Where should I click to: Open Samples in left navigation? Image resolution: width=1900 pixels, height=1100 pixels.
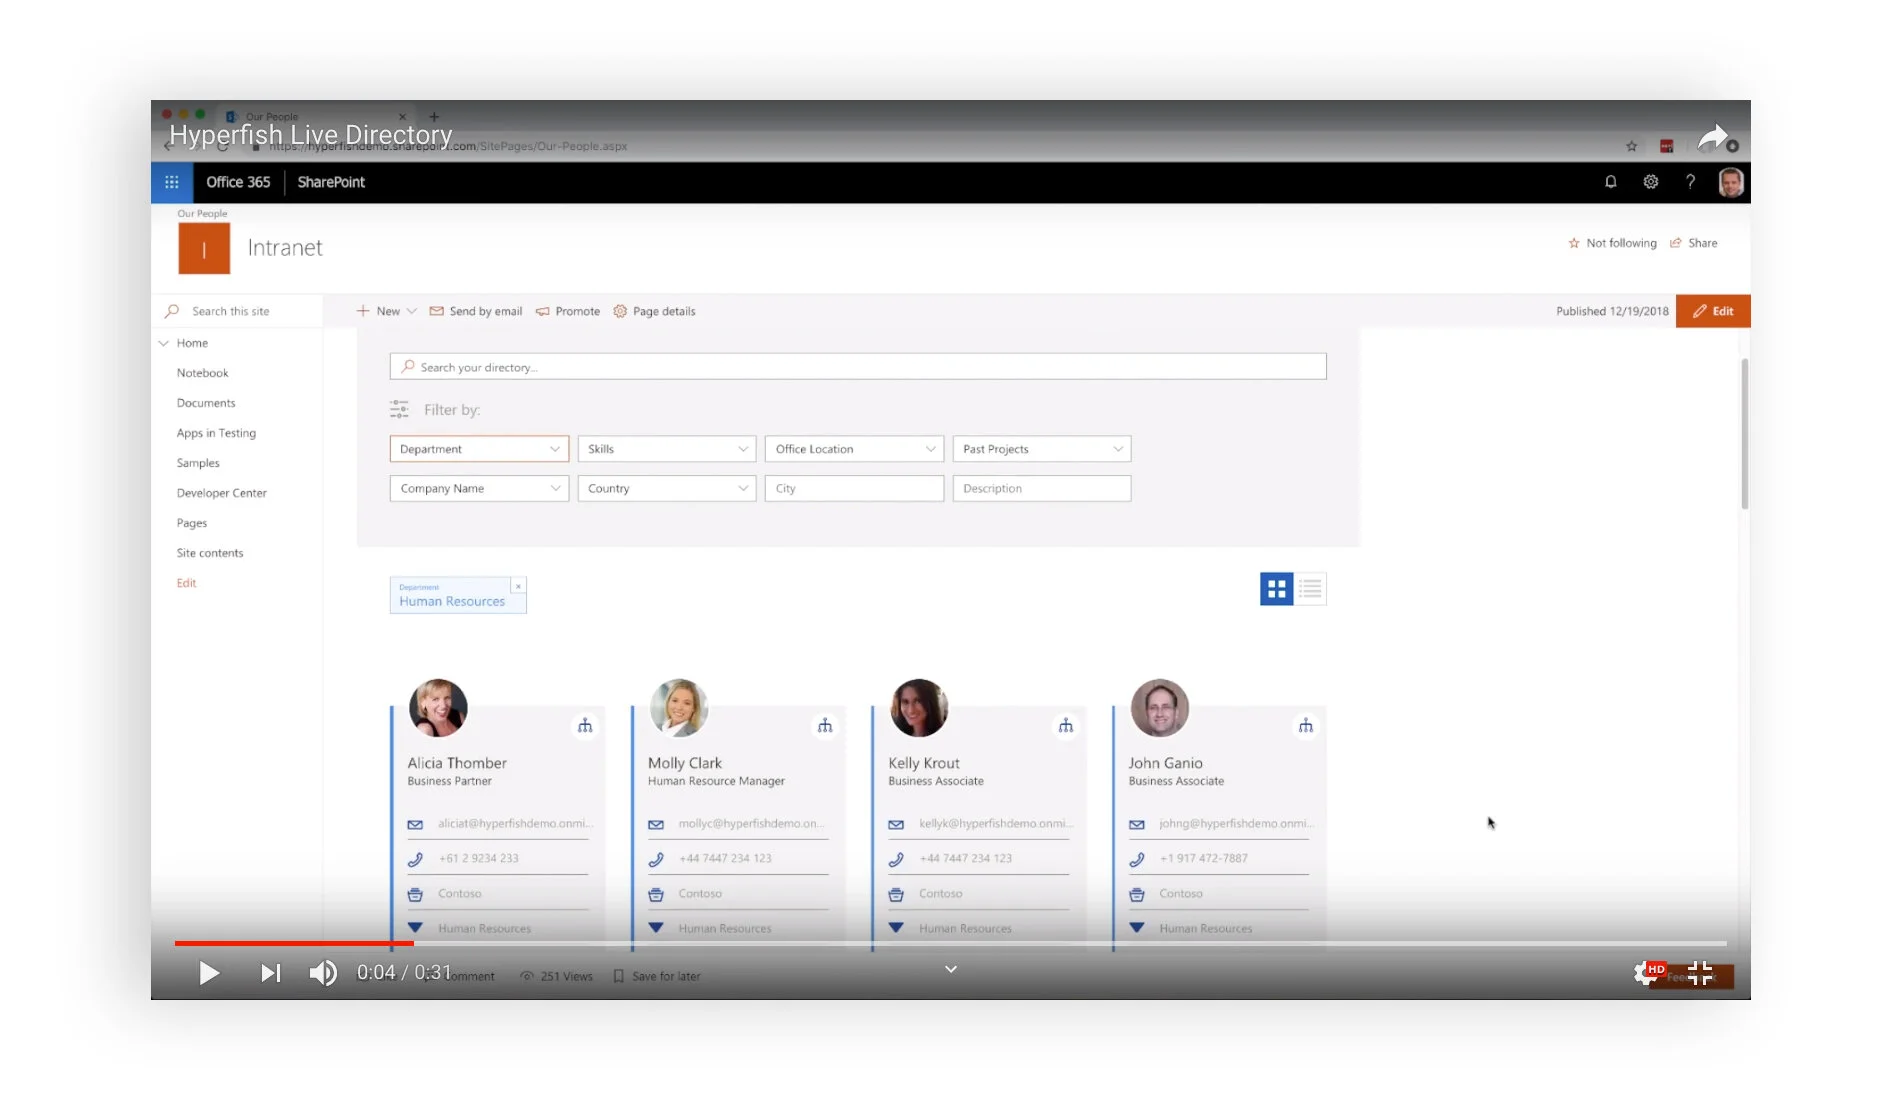(198, 463)
